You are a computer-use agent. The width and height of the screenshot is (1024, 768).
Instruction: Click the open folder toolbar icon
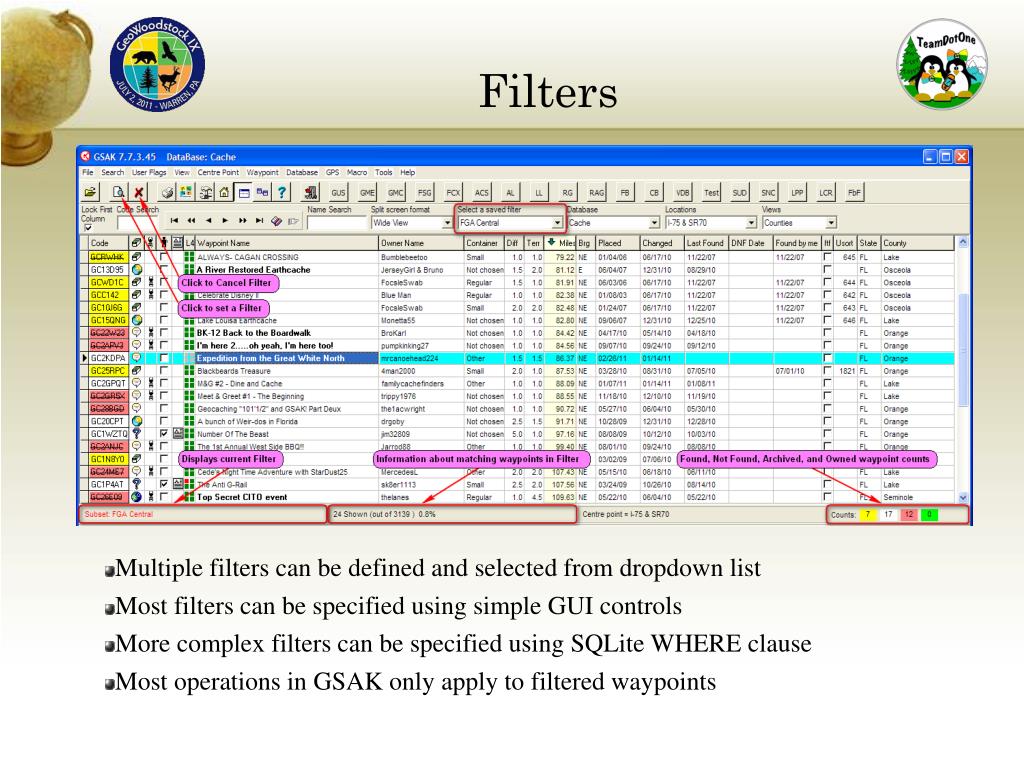(x=90, y=192)
